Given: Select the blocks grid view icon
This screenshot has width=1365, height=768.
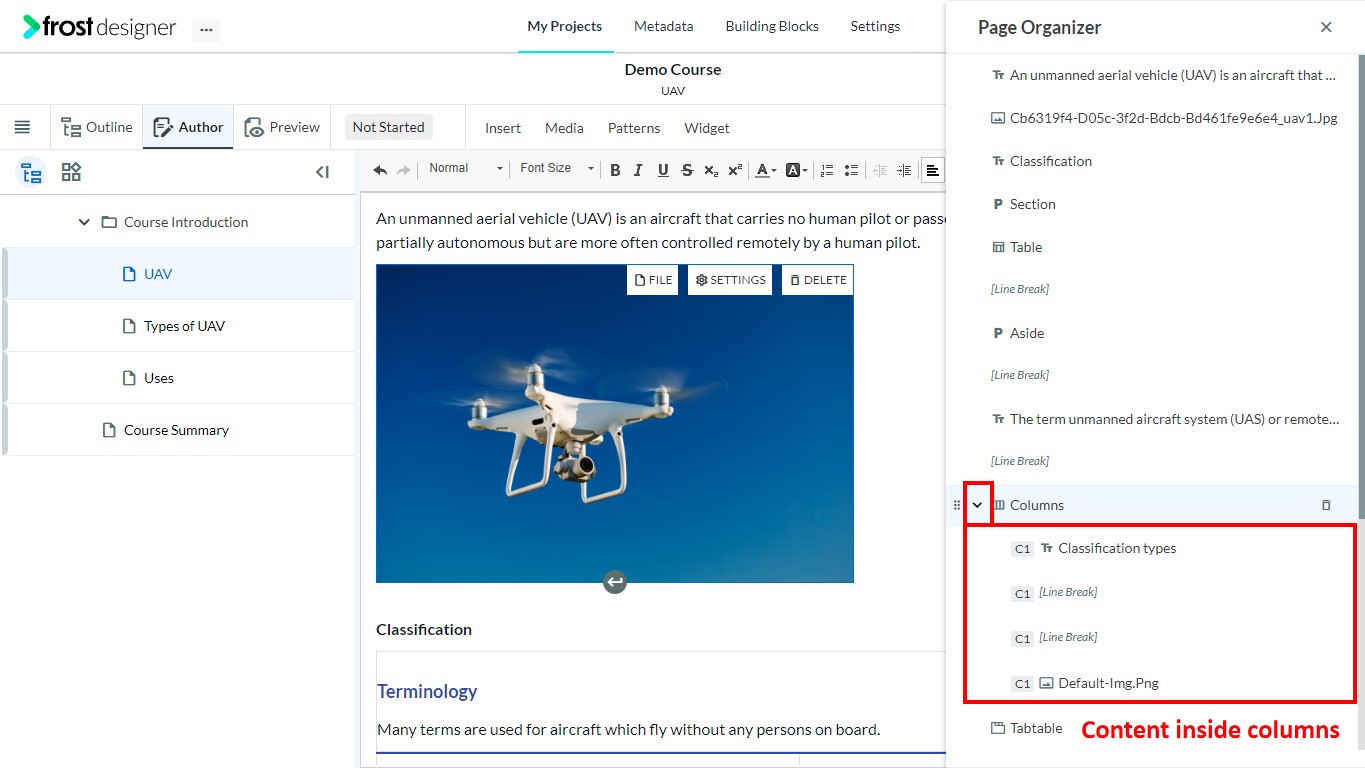Looking at the screenshot, I should (x=71, y=172).
